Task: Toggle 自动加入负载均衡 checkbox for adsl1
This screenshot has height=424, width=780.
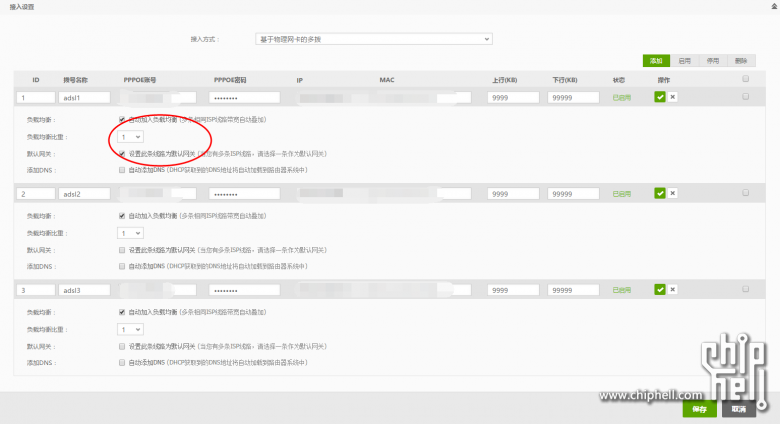Action: (x=122, y=119)
